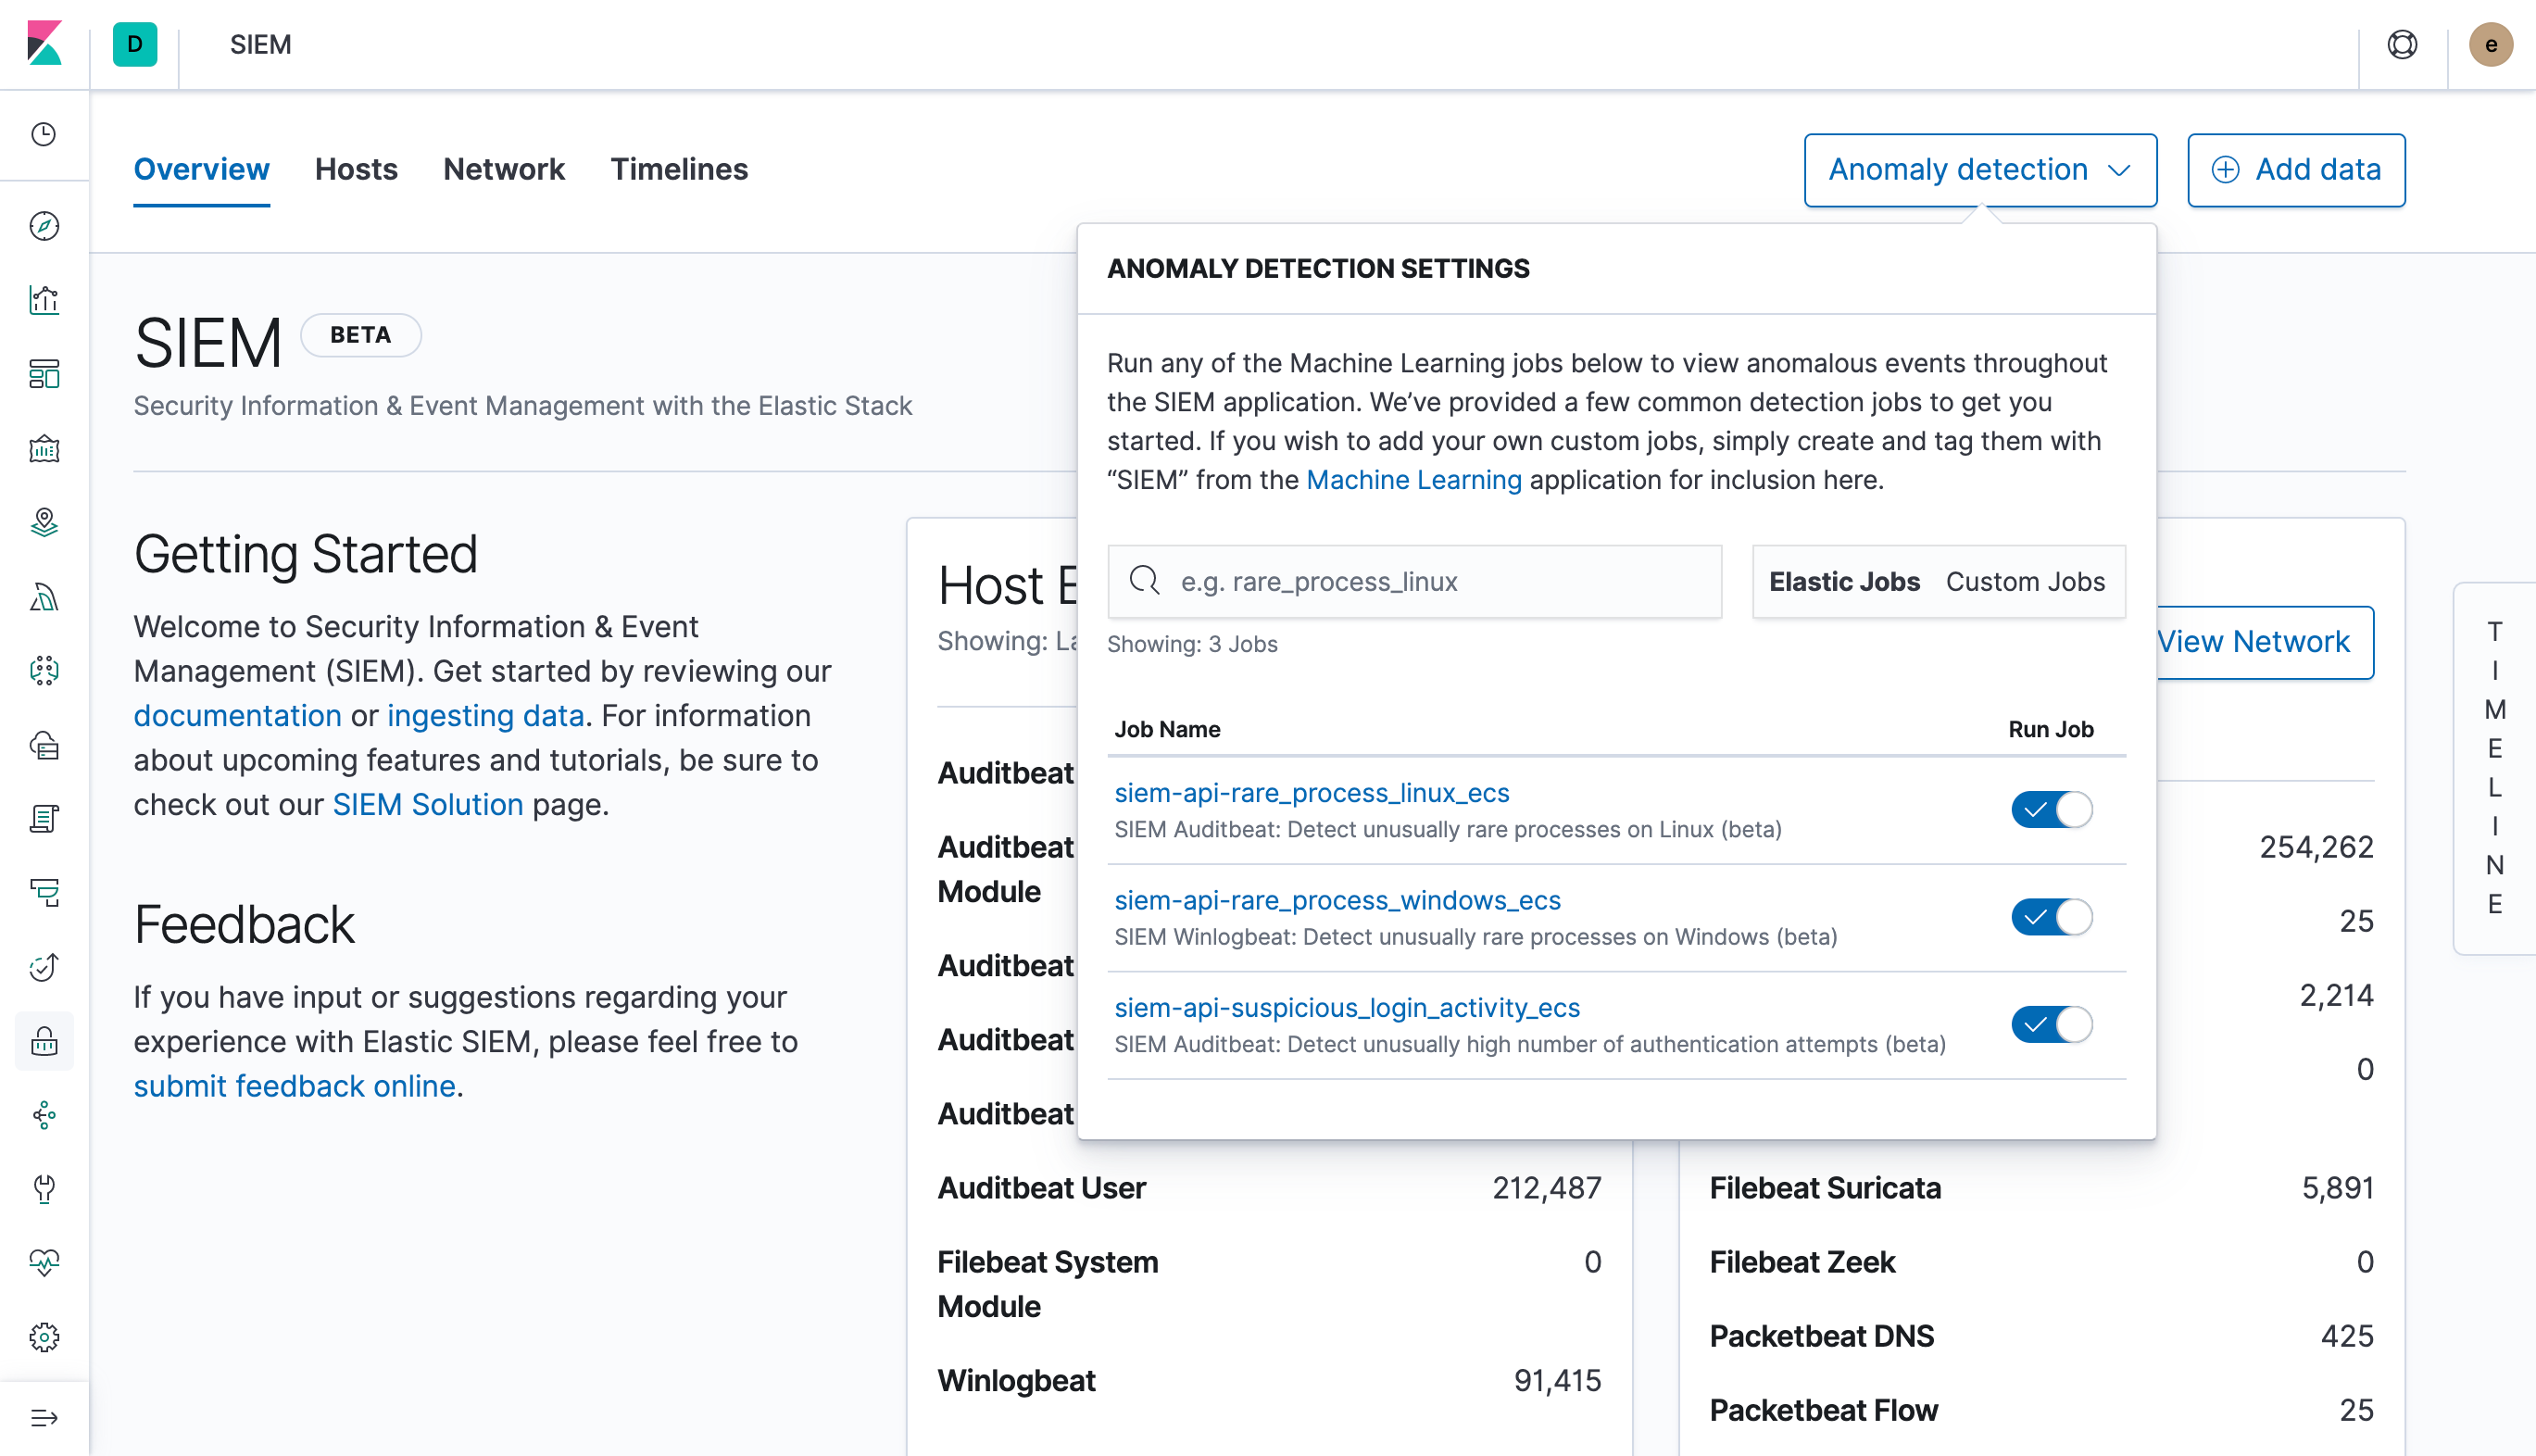Click Add data button top-right
Viewport: 2536px width, 1456px height.
click(2294, 170)
